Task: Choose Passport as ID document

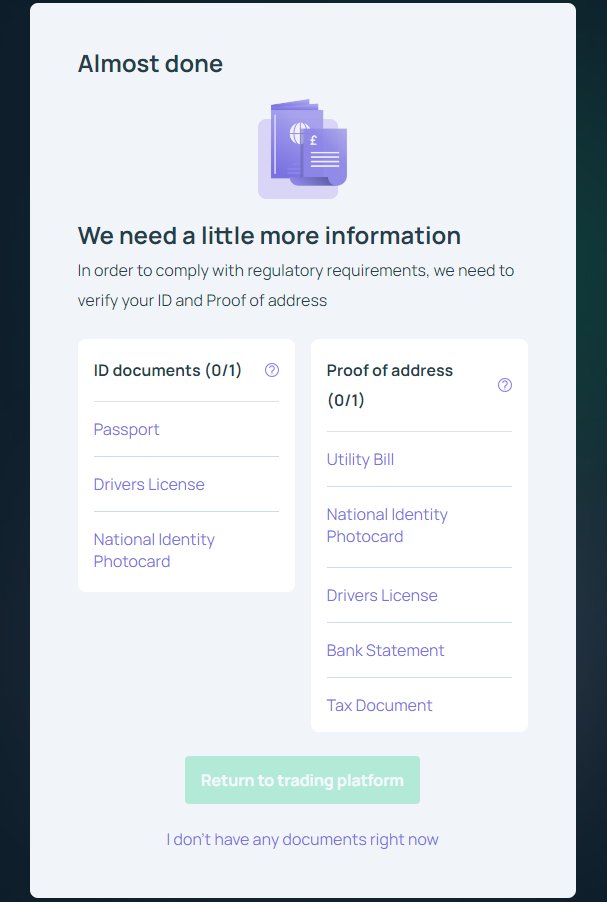Action: pyautogui.click(x=127, y=430)
